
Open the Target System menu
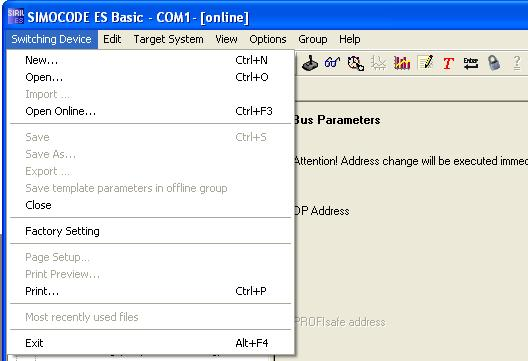click(x=168, y=39)
